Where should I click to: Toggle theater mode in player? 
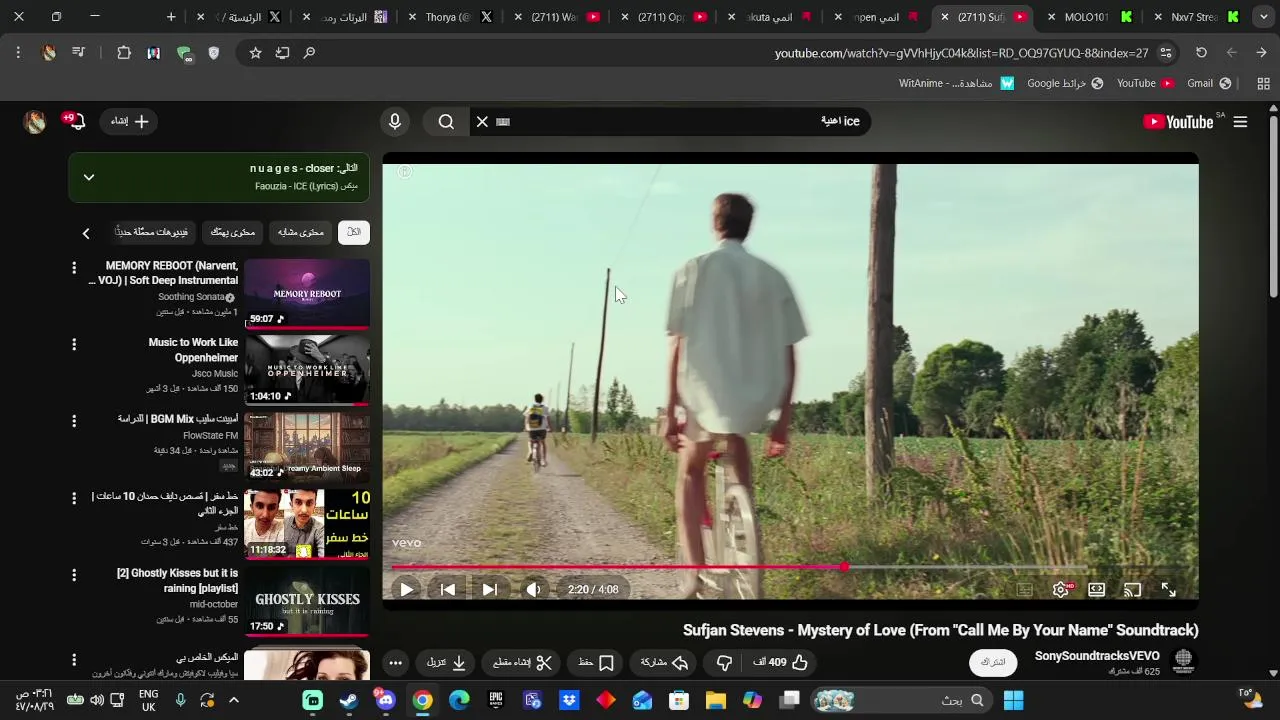coord(1097,590)
